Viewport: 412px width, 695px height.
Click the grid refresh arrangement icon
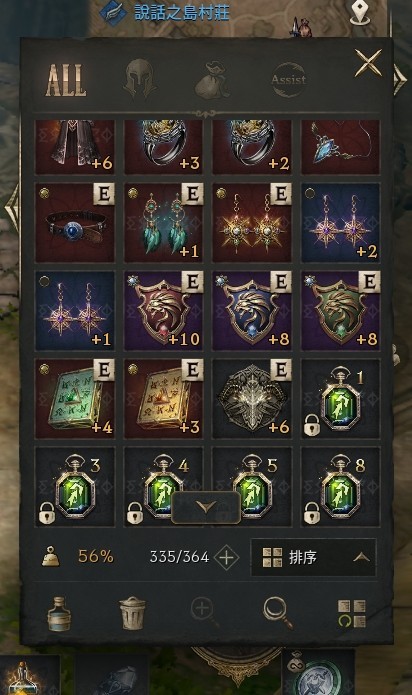pyautogui.click(x=352, y=614)
